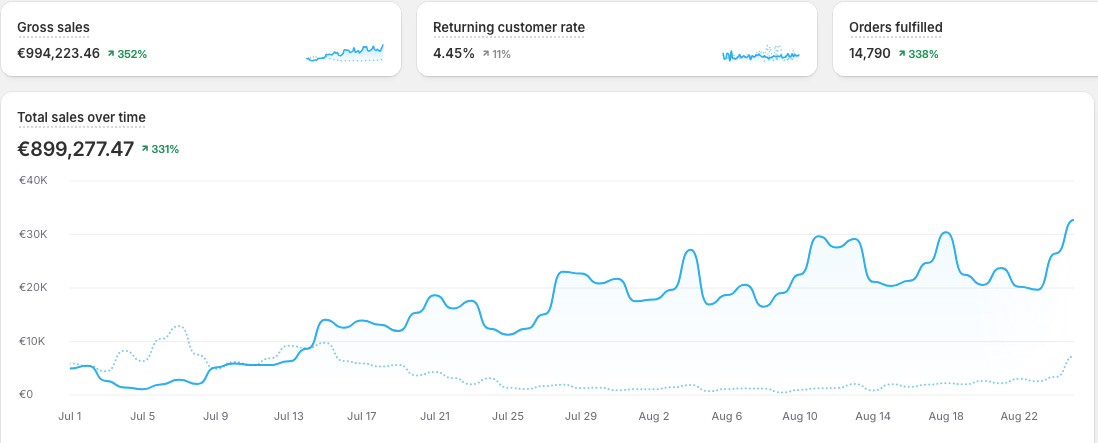Select the Jul 1 date on x-axis
The image size is (1098, 443).
coord(70,415)
